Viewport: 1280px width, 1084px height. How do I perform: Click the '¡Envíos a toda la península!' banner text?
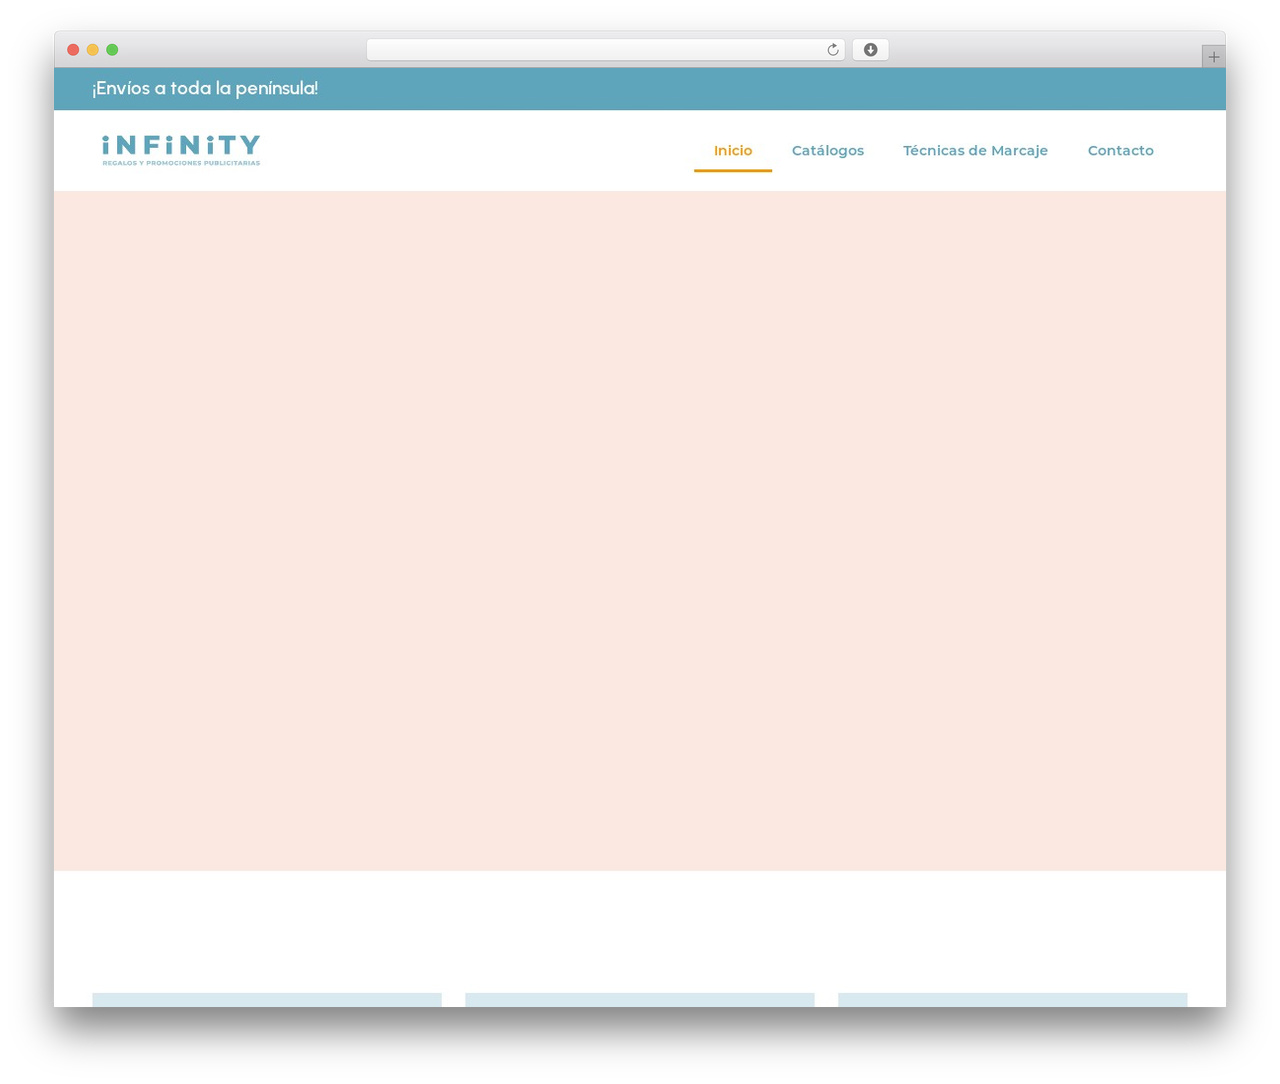(205, 89)
